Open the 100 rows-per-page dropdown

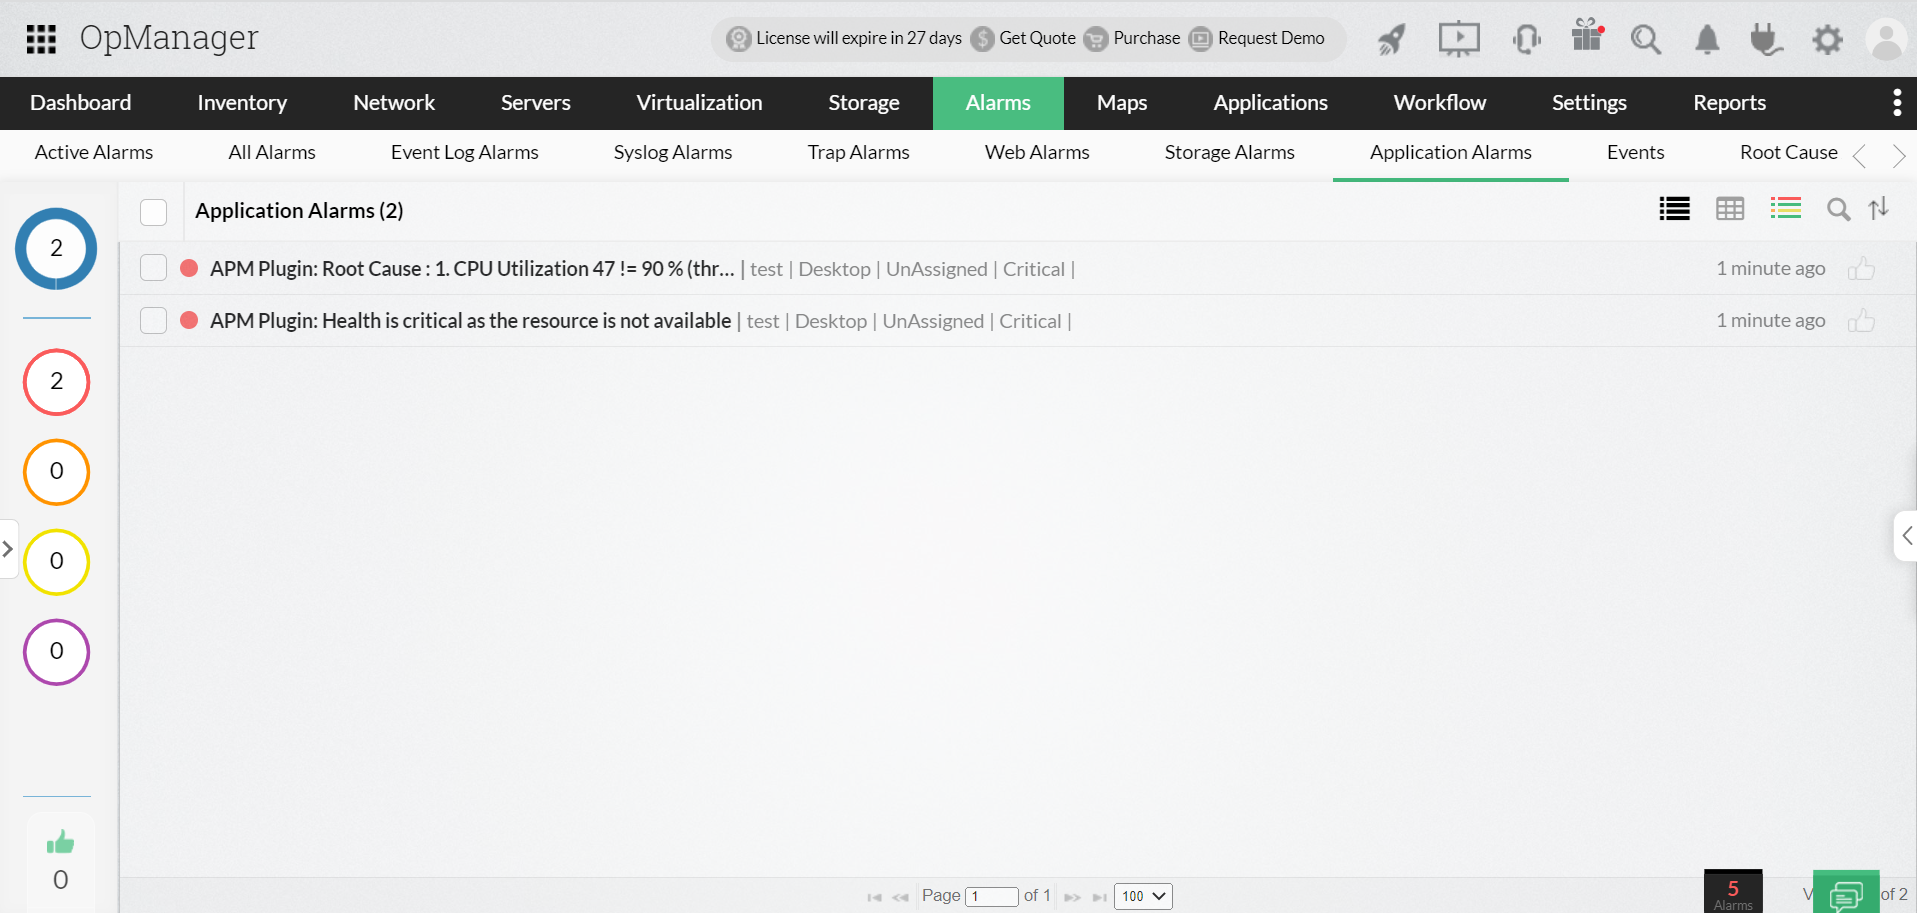click(x=1142, y=896)
